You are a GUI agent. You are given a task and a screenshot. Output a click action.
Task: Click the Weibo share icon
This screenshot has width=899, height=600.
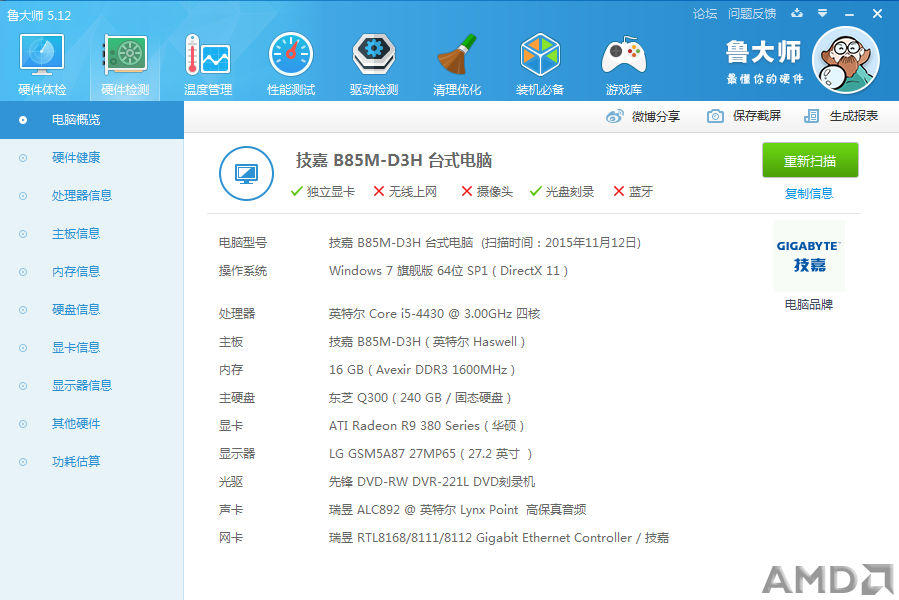(615, 116)
